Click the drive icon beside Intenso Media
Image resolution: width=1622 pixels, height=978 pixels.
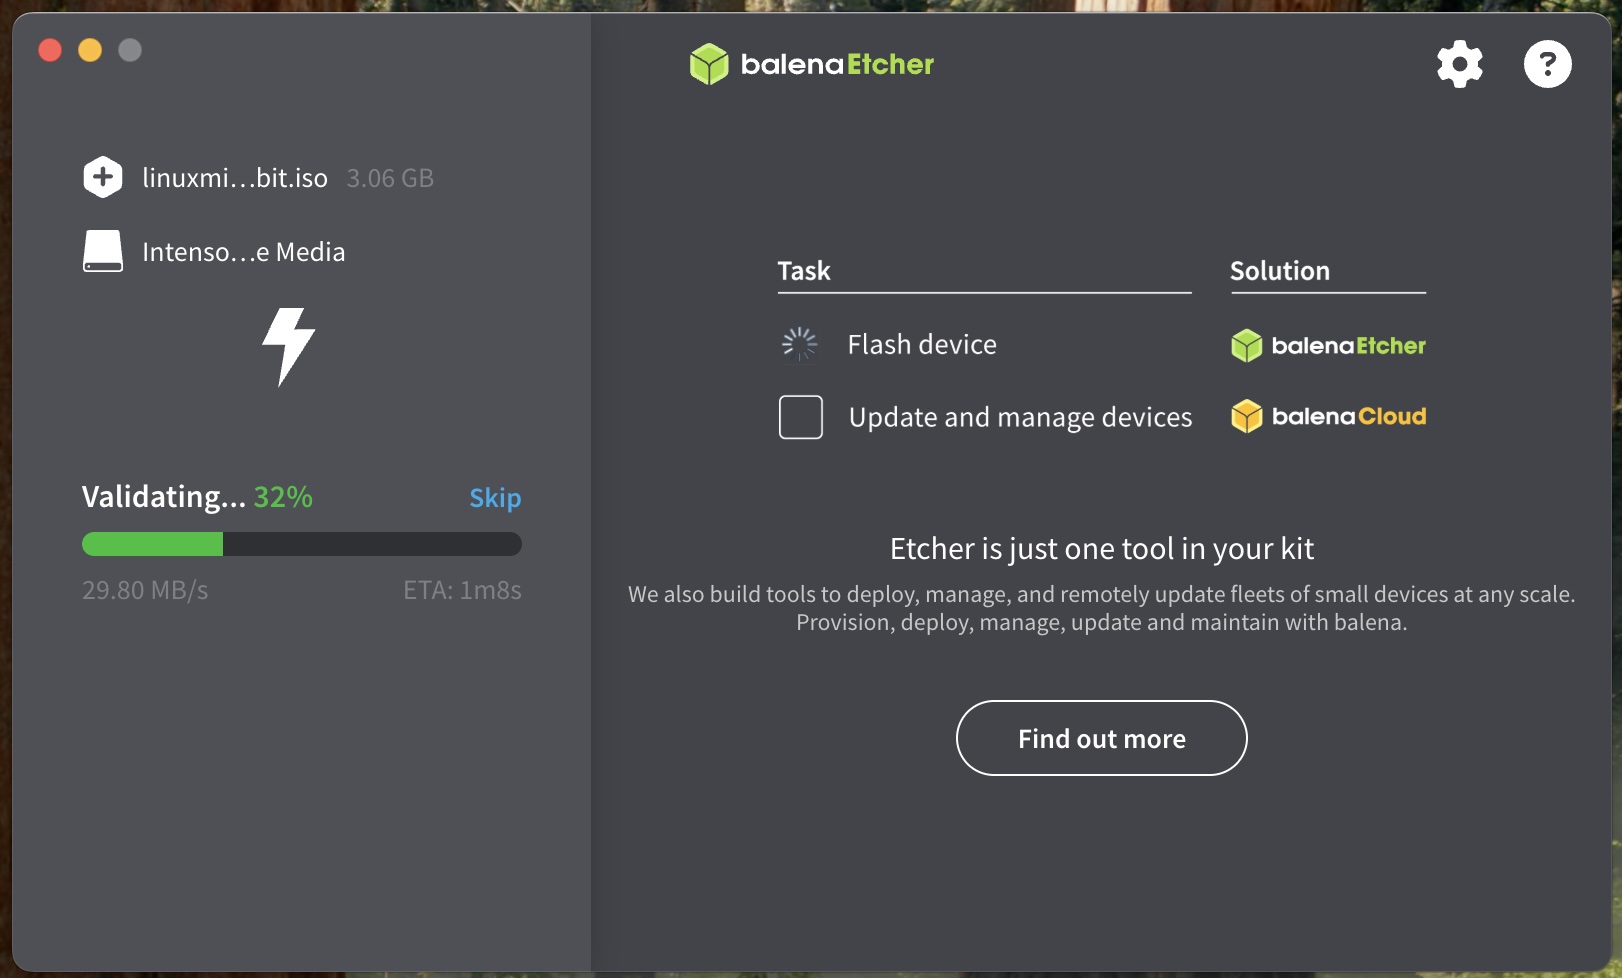pos(103,251)
